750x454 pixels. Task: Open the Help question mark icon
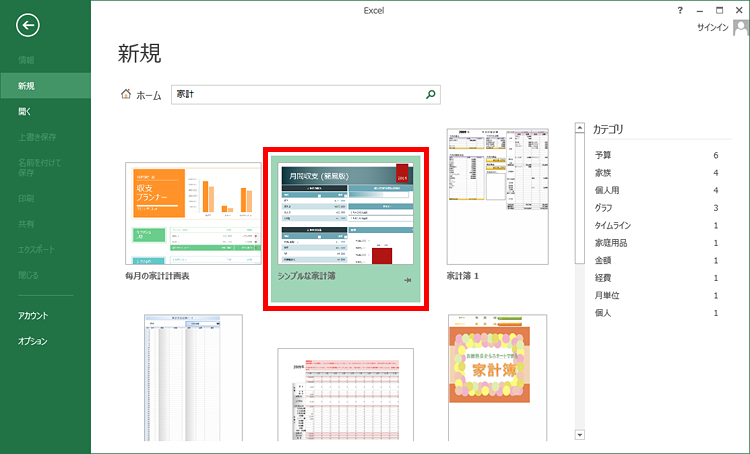[681, 10]
